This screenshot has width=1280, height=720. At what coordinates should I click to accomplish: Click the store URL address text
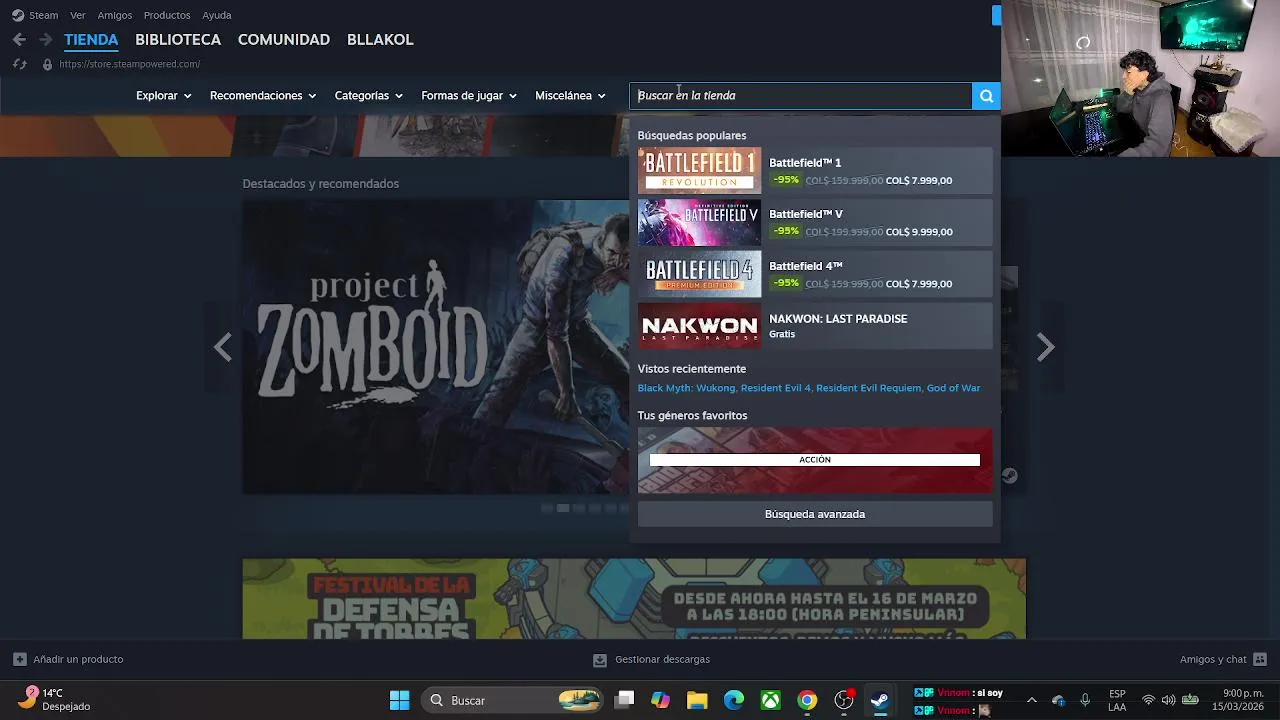(130, 64)
